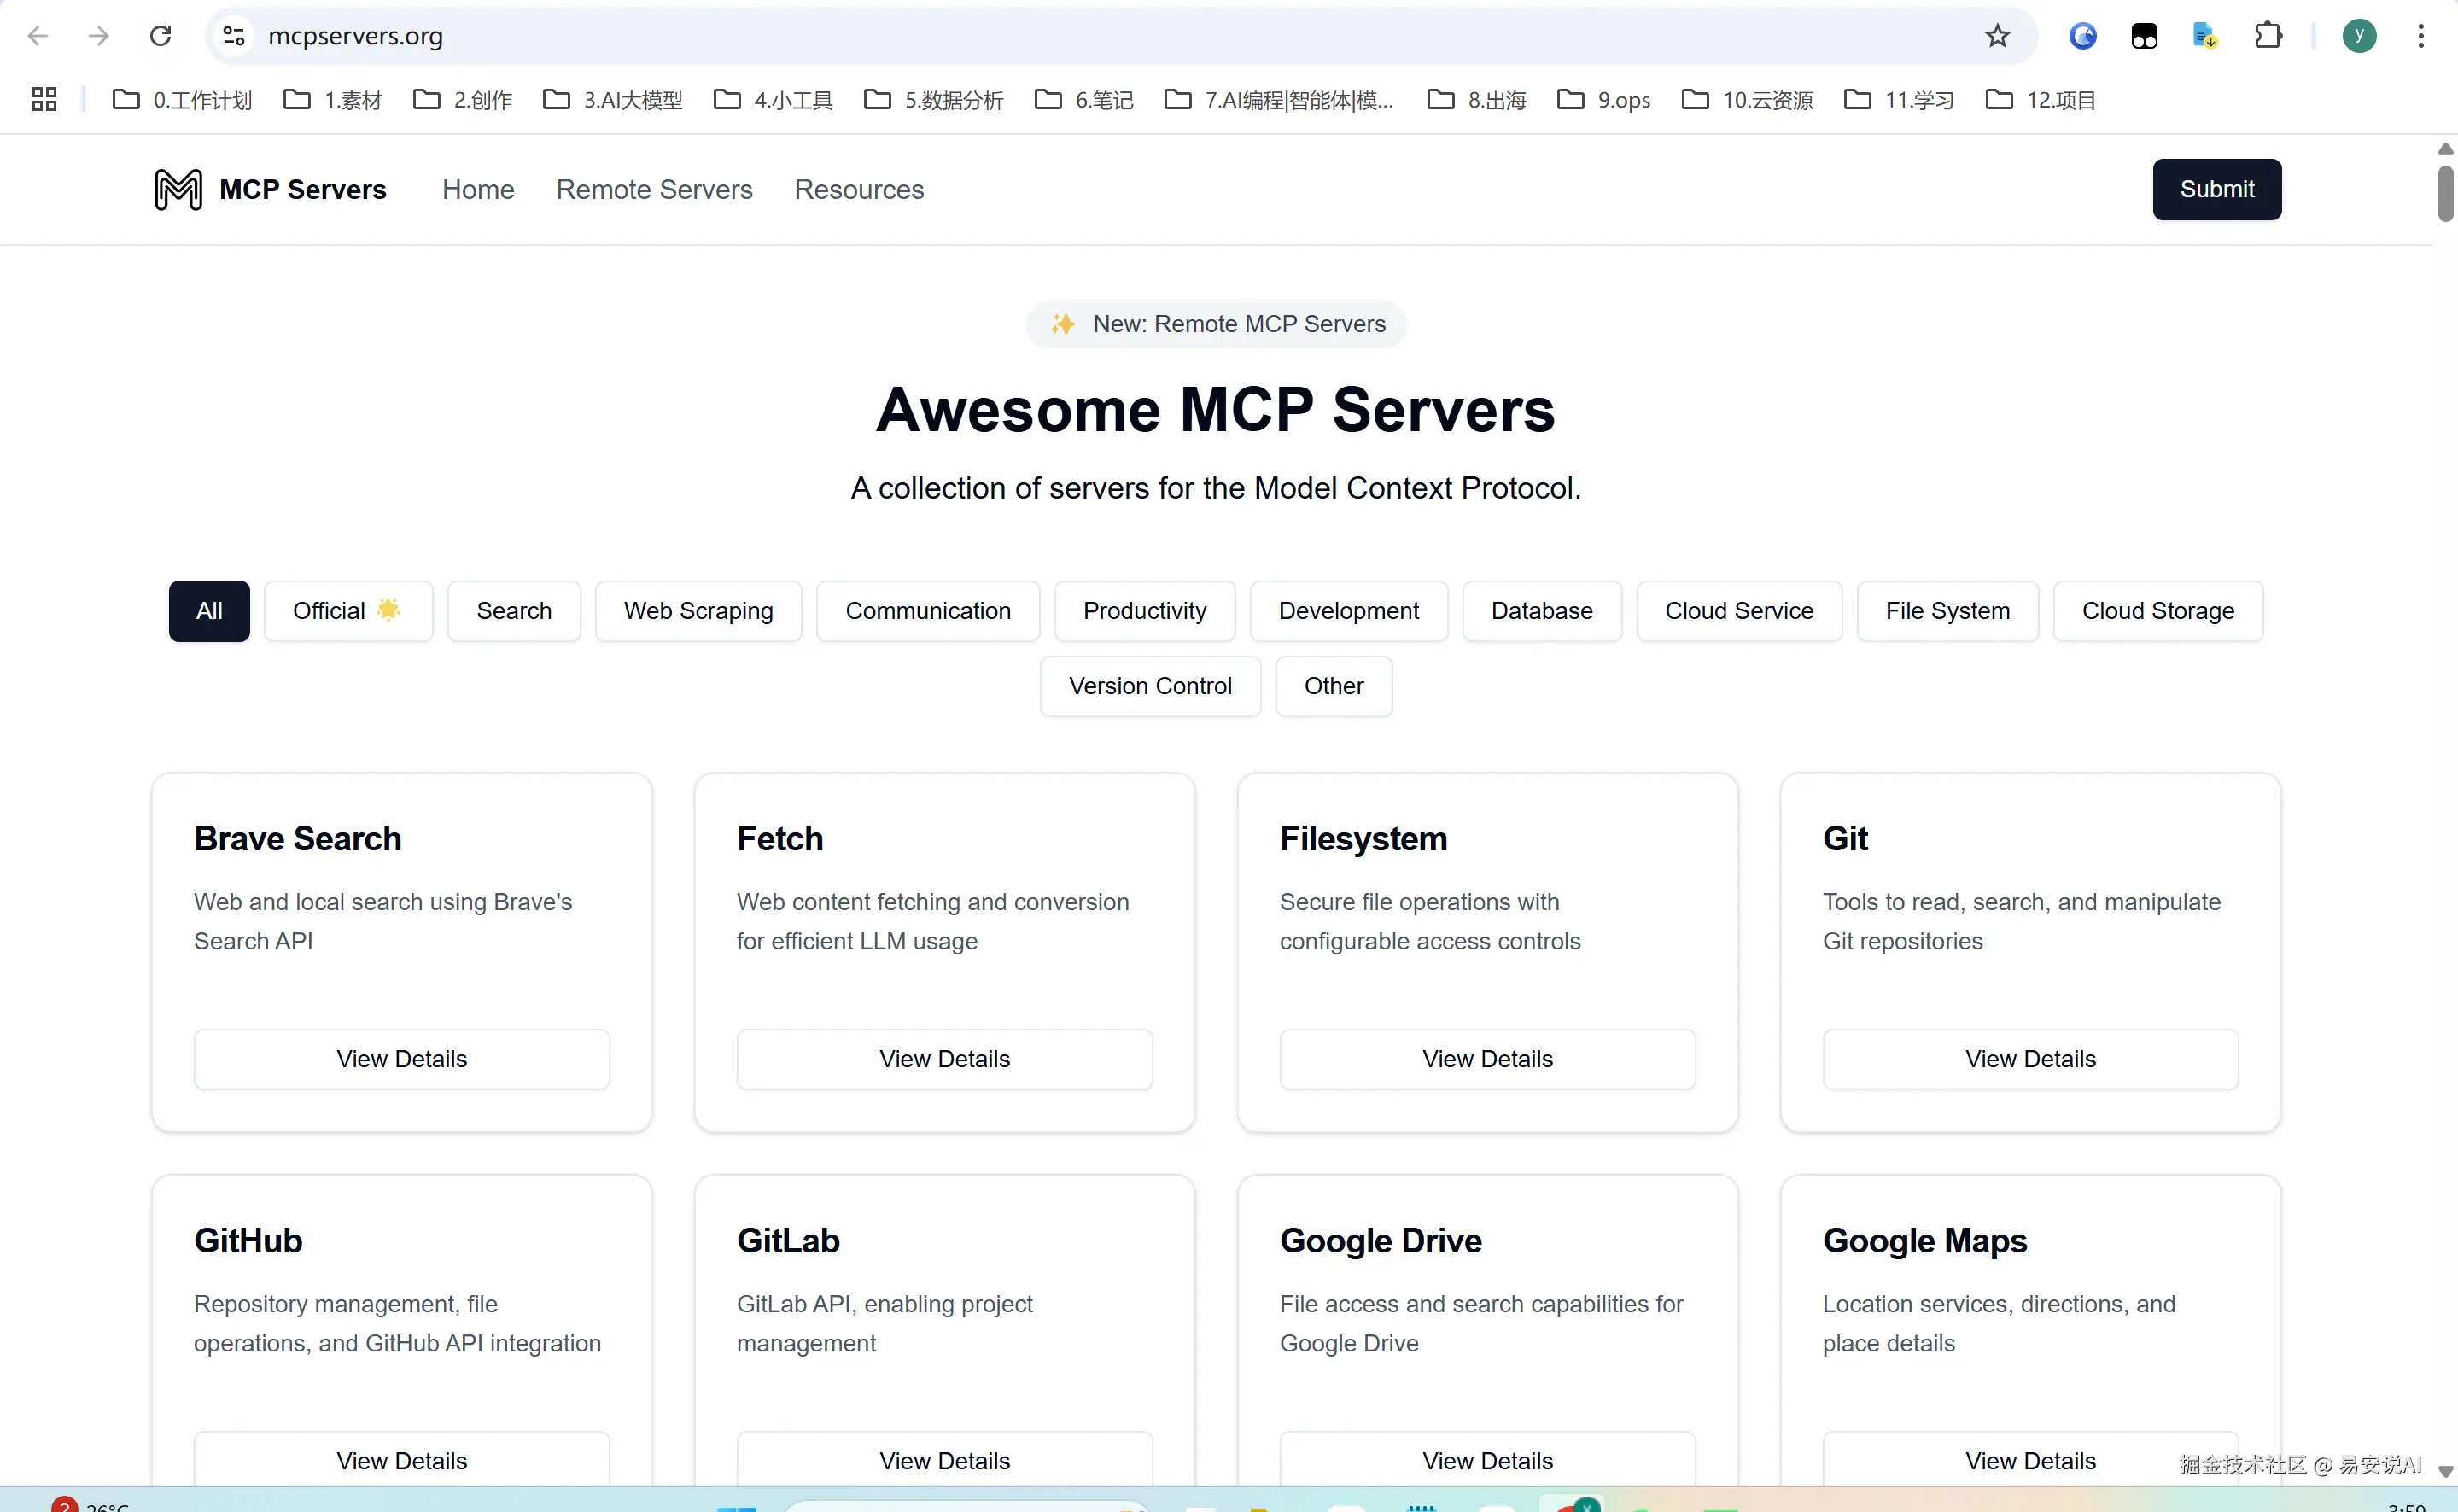Screen dimensions: 2458x1512
Task: Click the MCP Servers logo icon
Action: tap(178, 189)
